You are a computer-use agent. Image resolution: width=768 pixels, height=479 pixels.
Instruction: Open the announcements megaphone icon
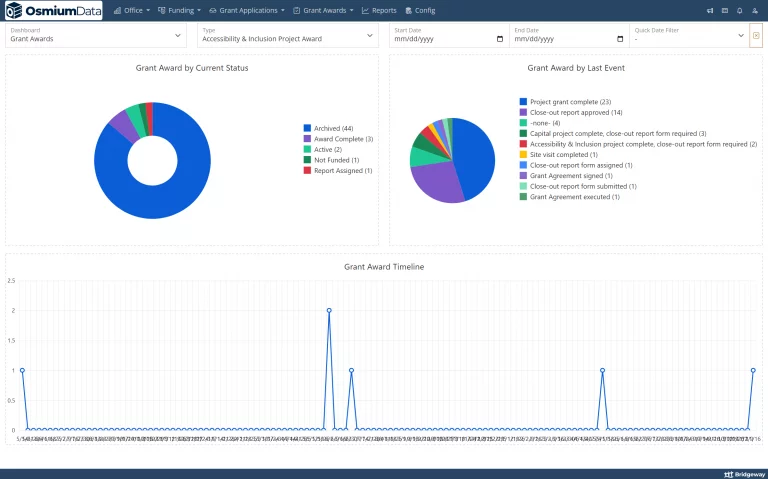710,10
